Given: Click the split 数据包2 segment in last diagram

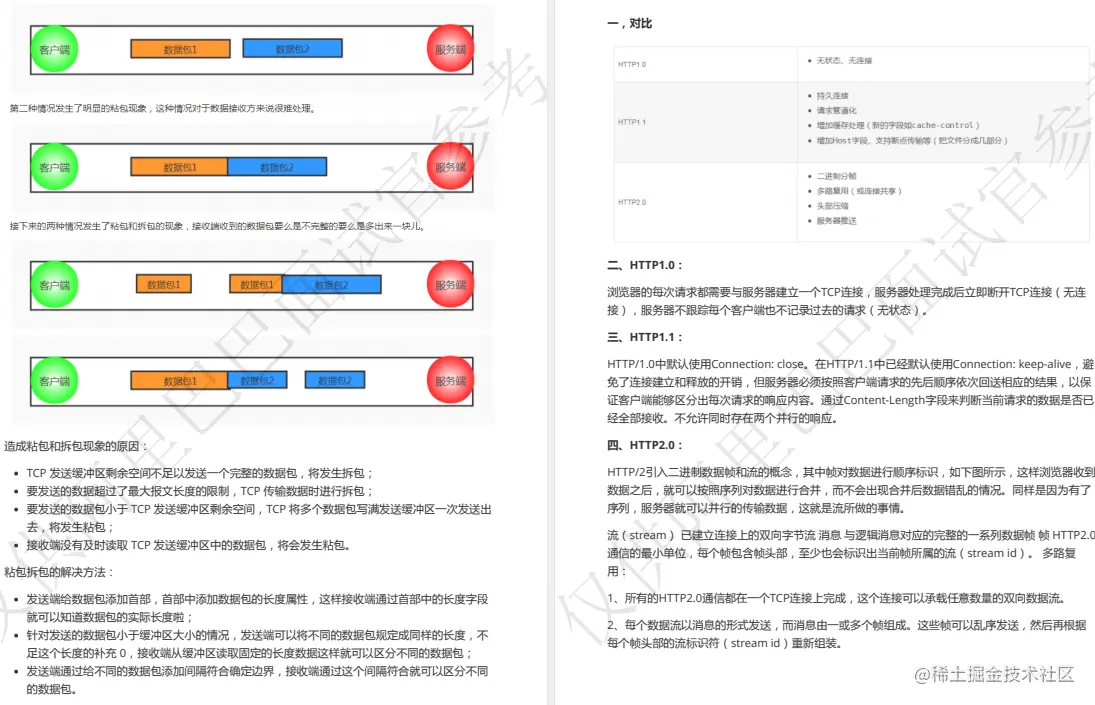Looking at the screenshot, I should [257, 380].
